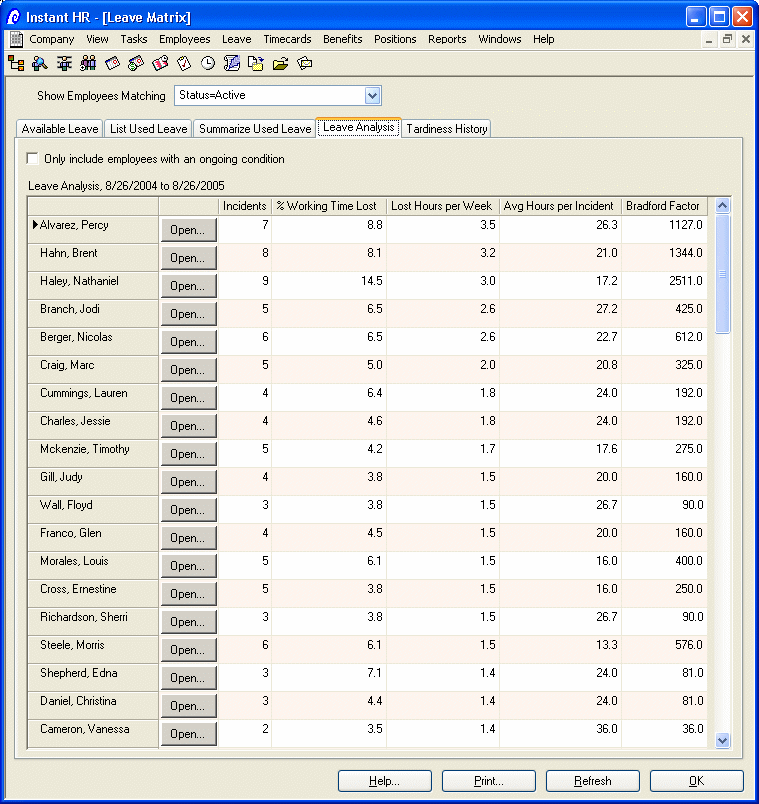Switch to the Summarize Used Leave tab

(254, 129)
